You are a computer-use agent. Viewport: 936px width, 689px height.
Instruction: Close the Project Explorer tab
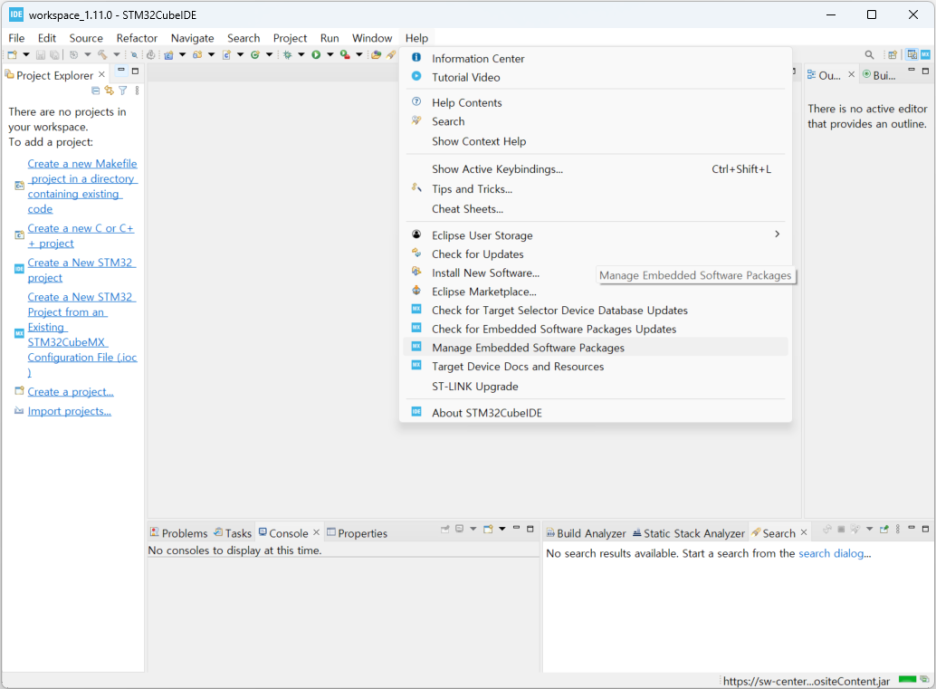pos(101,75)
